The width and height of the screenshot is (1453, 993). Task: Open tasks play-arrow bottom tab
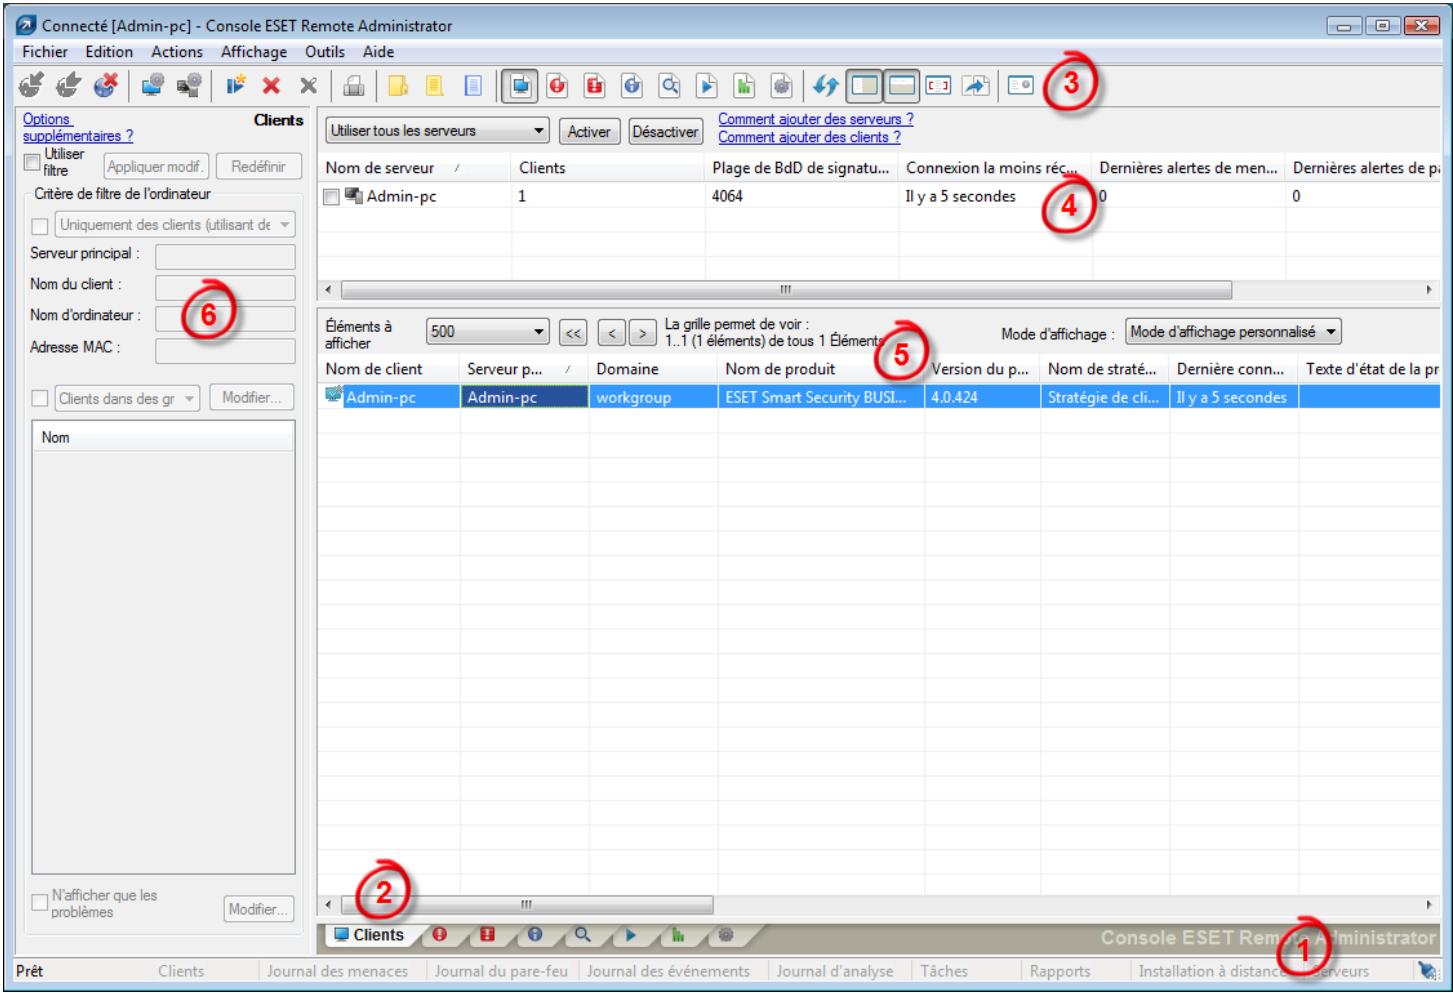631,935
